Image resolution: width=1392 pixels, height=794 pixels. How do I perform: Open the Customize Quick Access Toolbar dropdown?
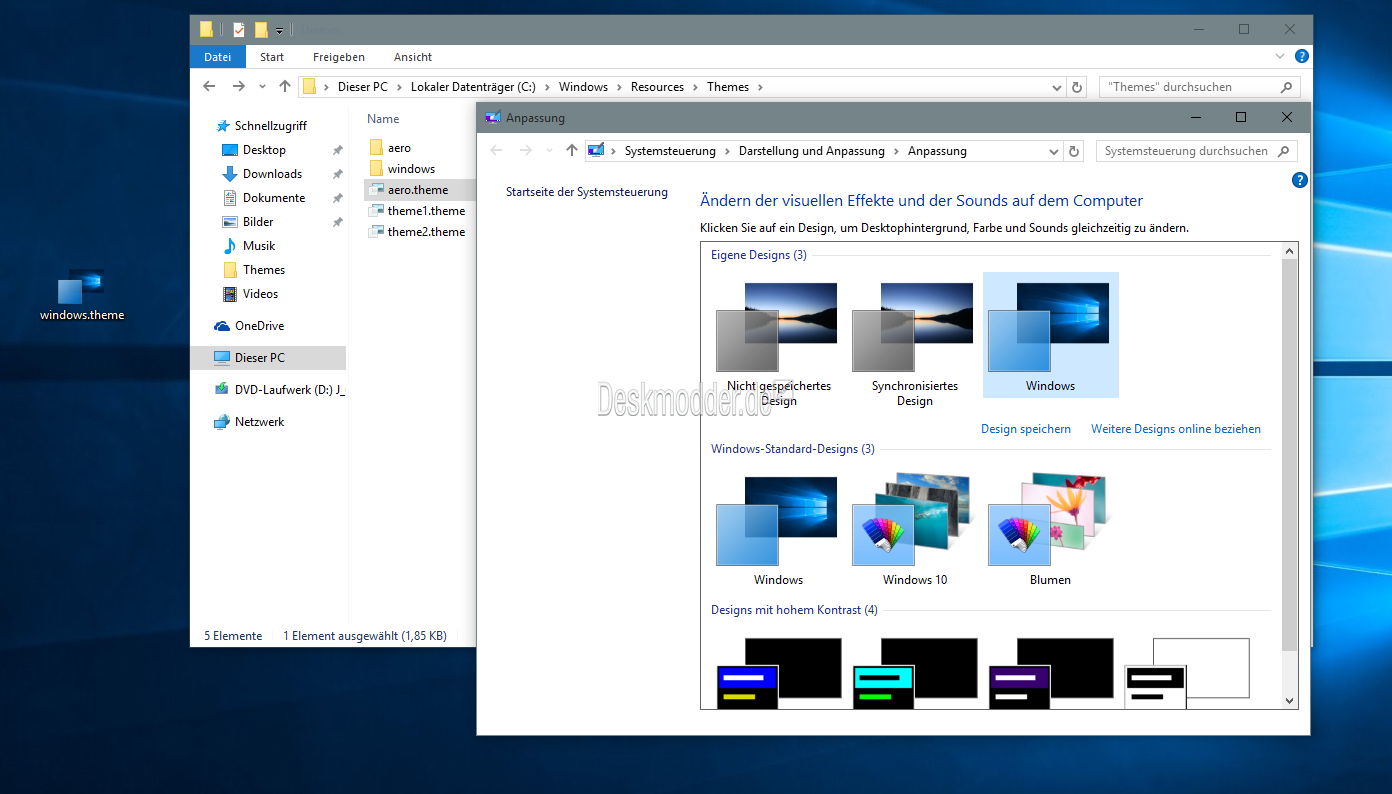280,30
